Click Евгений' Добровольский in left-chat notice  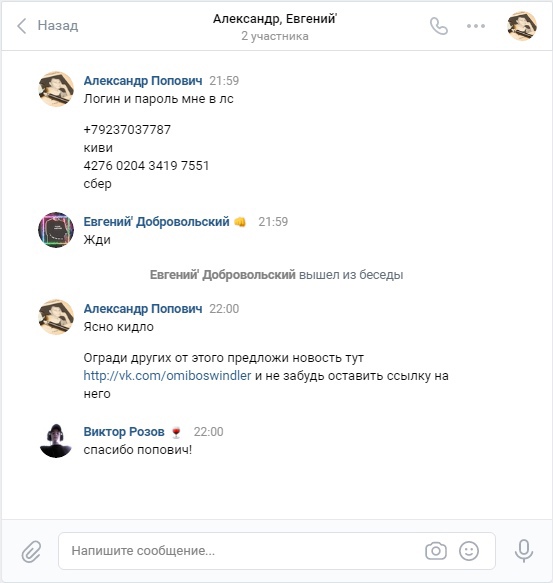222,275
